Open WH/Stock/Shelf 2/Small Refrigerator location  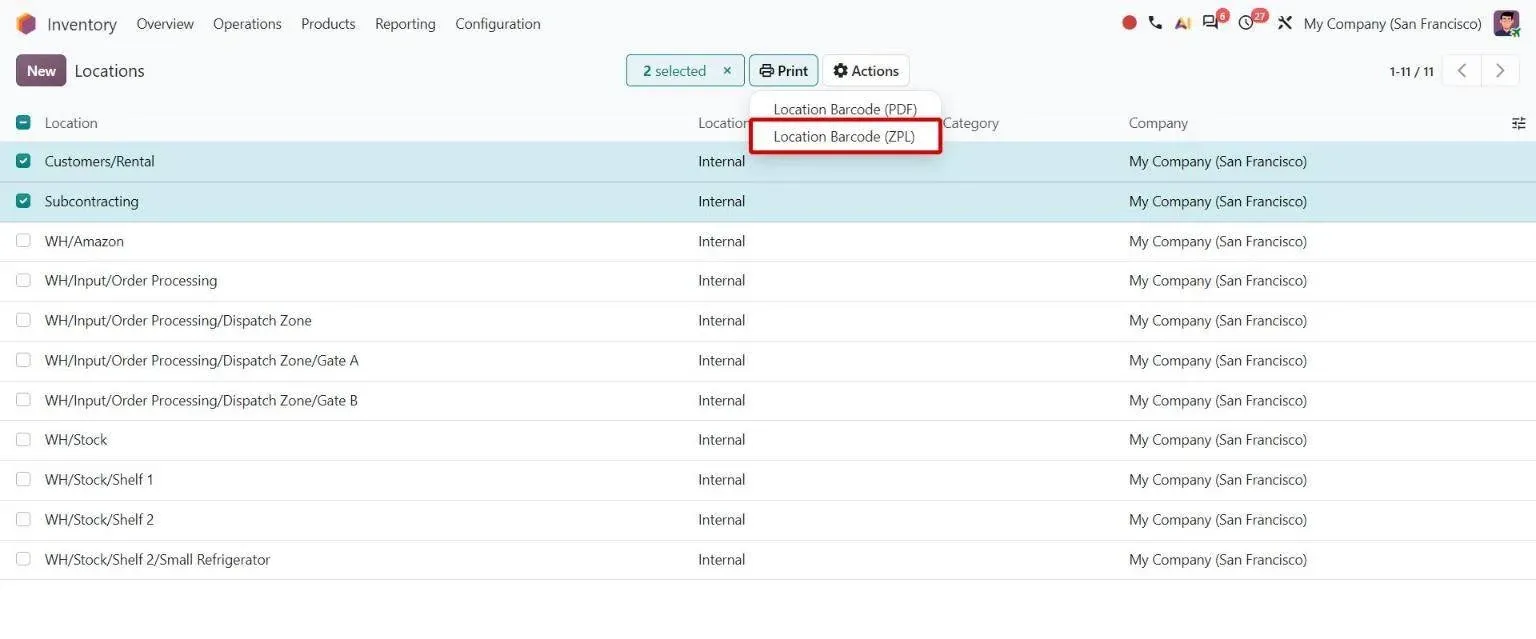158,560
